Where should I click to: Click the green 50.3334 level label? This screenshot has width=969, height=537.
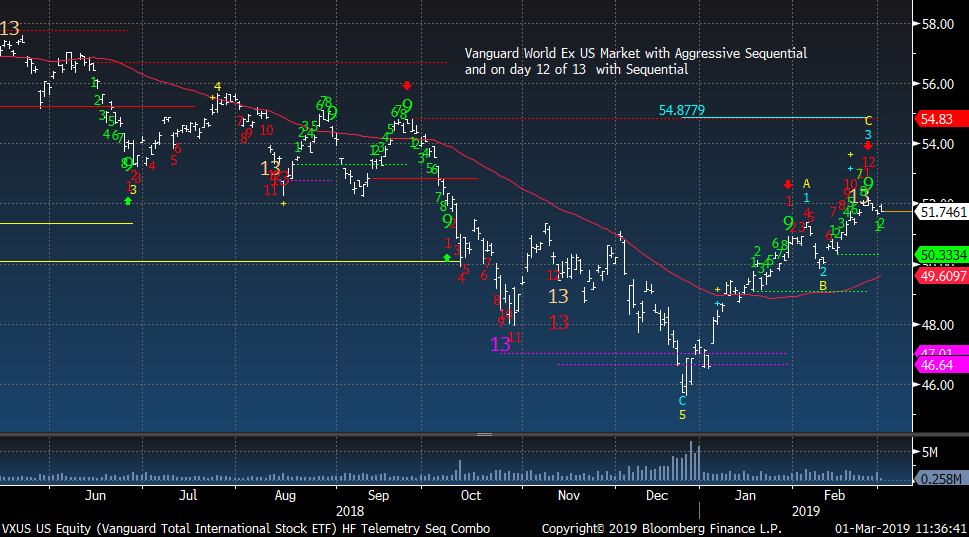tap(941, 255)
